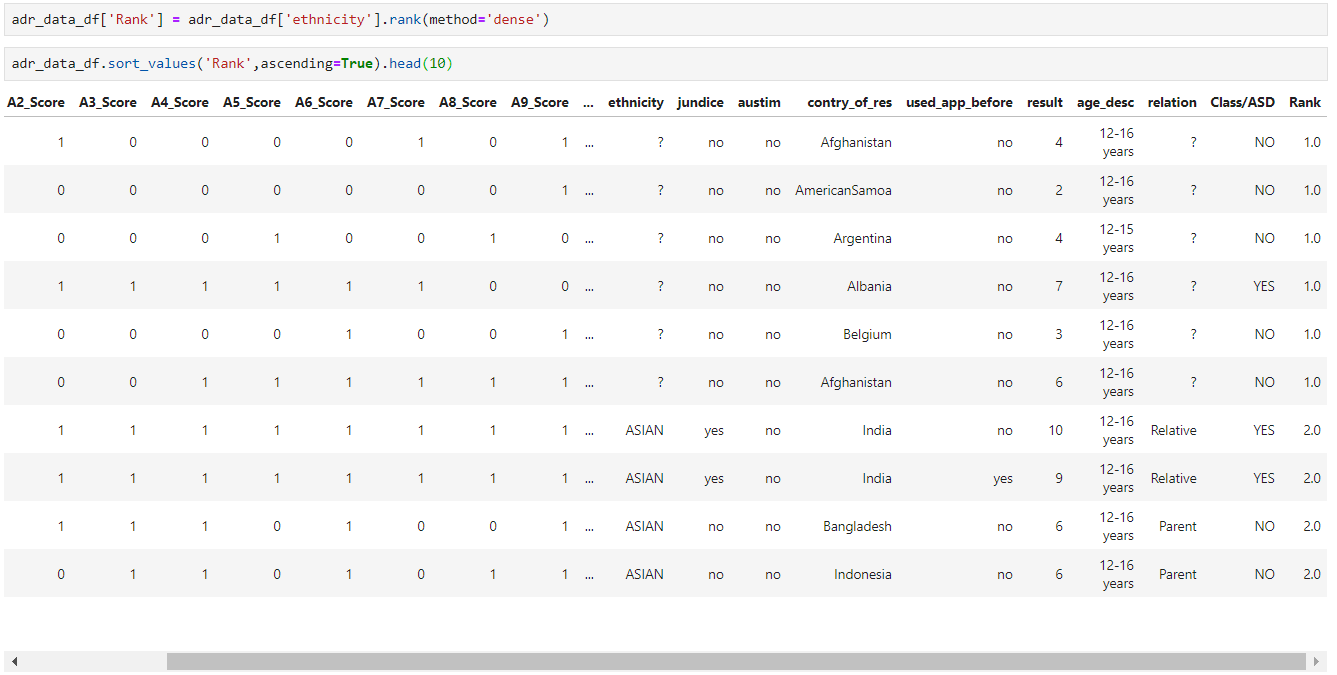Click the Rank column header

pos(1305,102)
